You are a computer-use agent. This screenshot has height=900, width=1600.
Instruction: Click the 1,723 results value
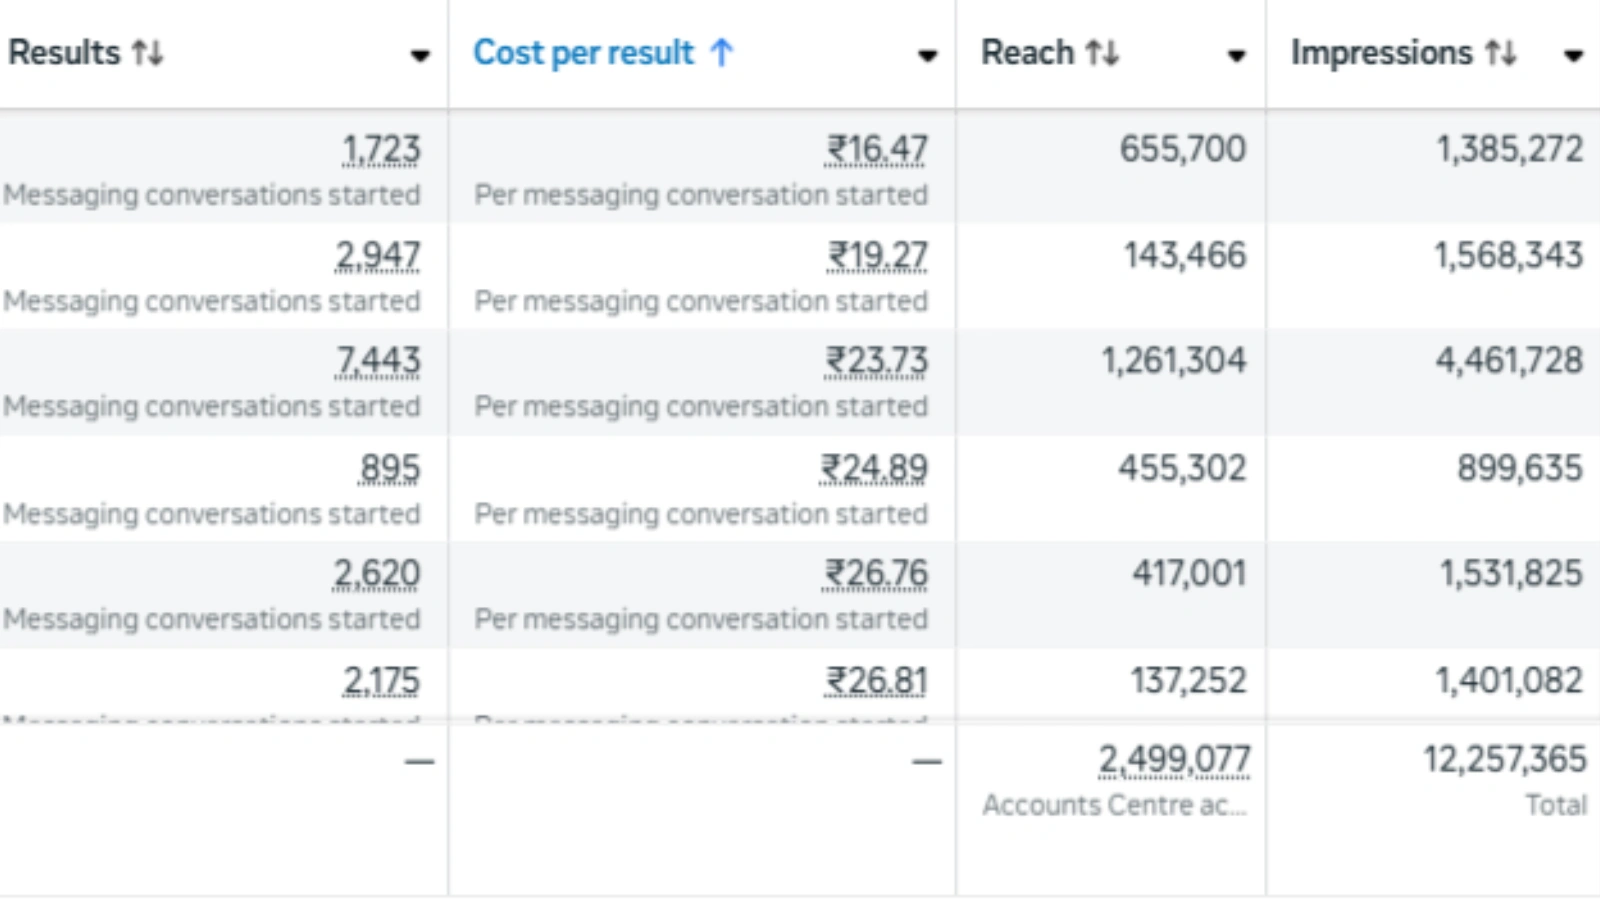[x=381, y=150]
